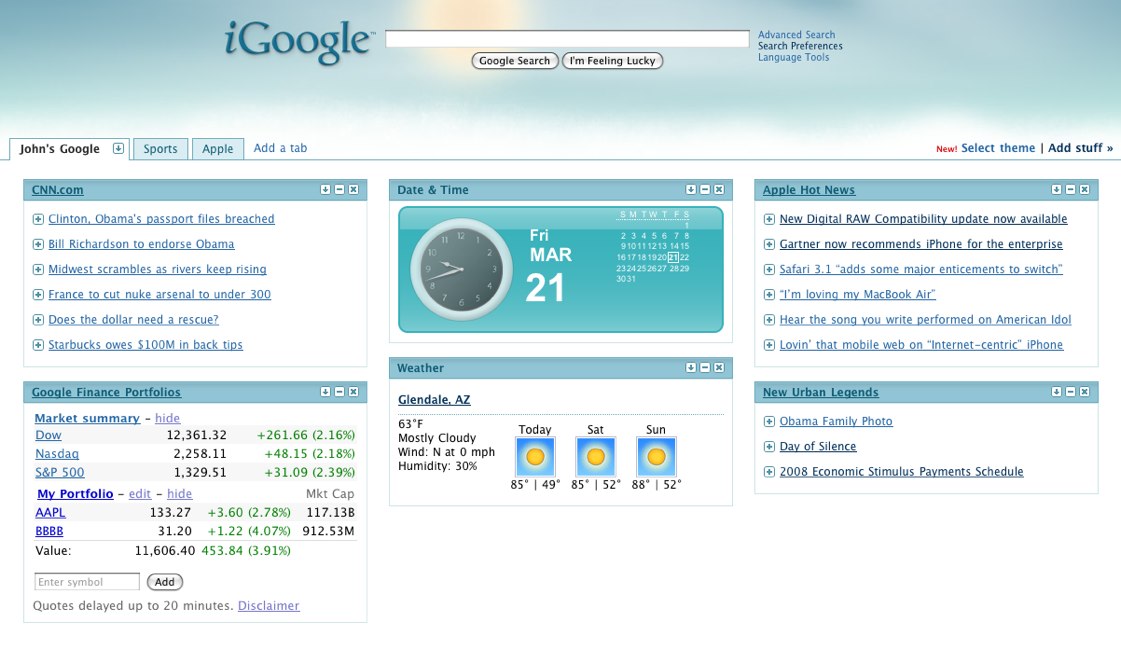
Task: Click Today's sunny weather icon
Action: pyautogui.click(x=535, y=456)
